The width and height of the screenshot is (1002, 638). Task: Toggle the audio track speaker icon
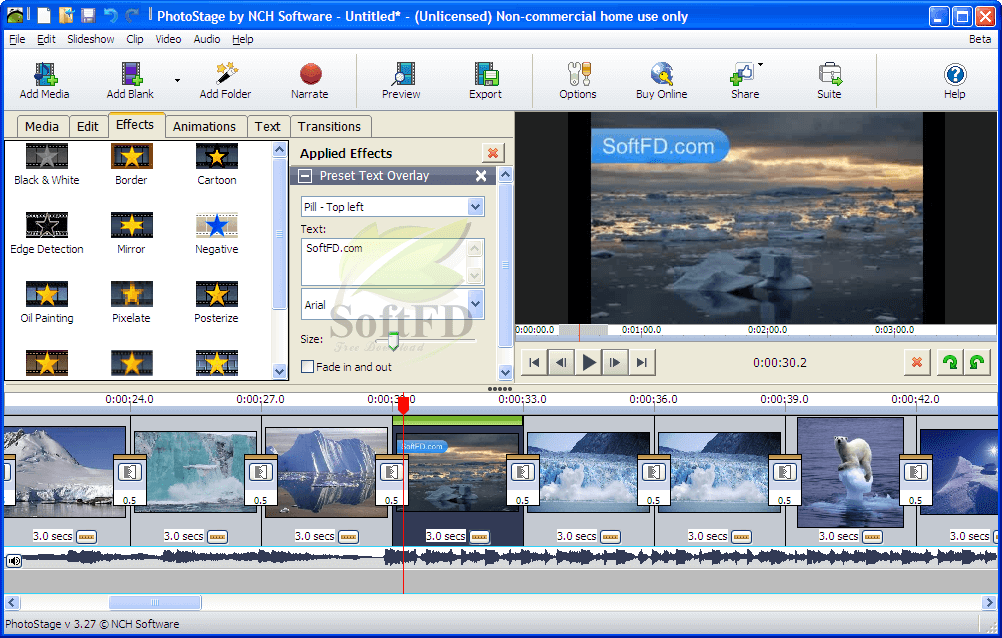pyautogui.click(x=13, y=561)
